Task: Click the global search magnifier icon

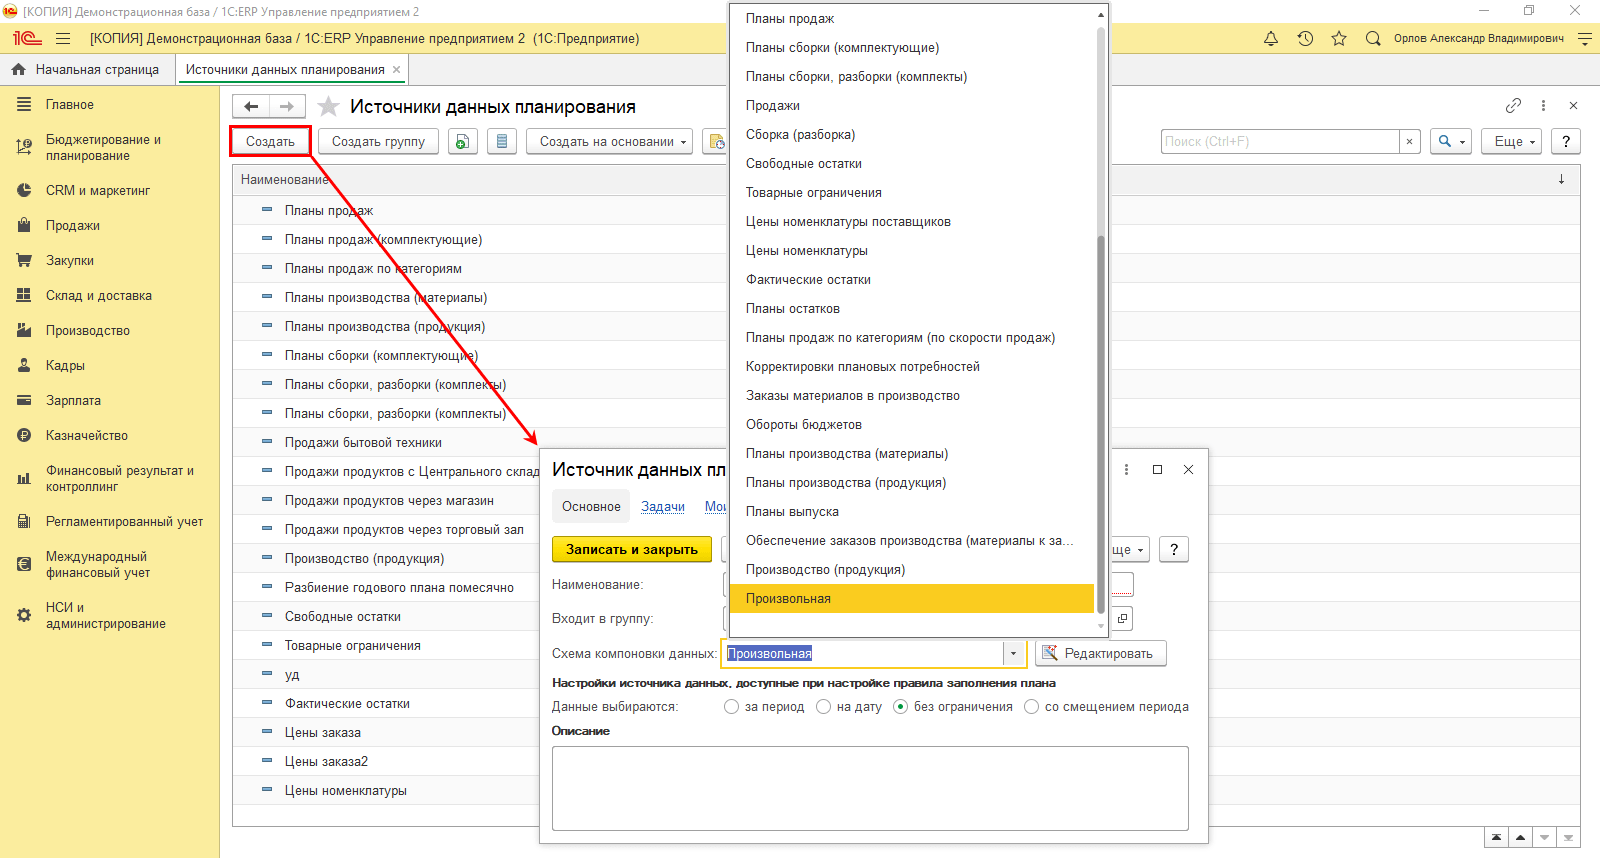Action: pyautogui.click(x=1373, y=38)
